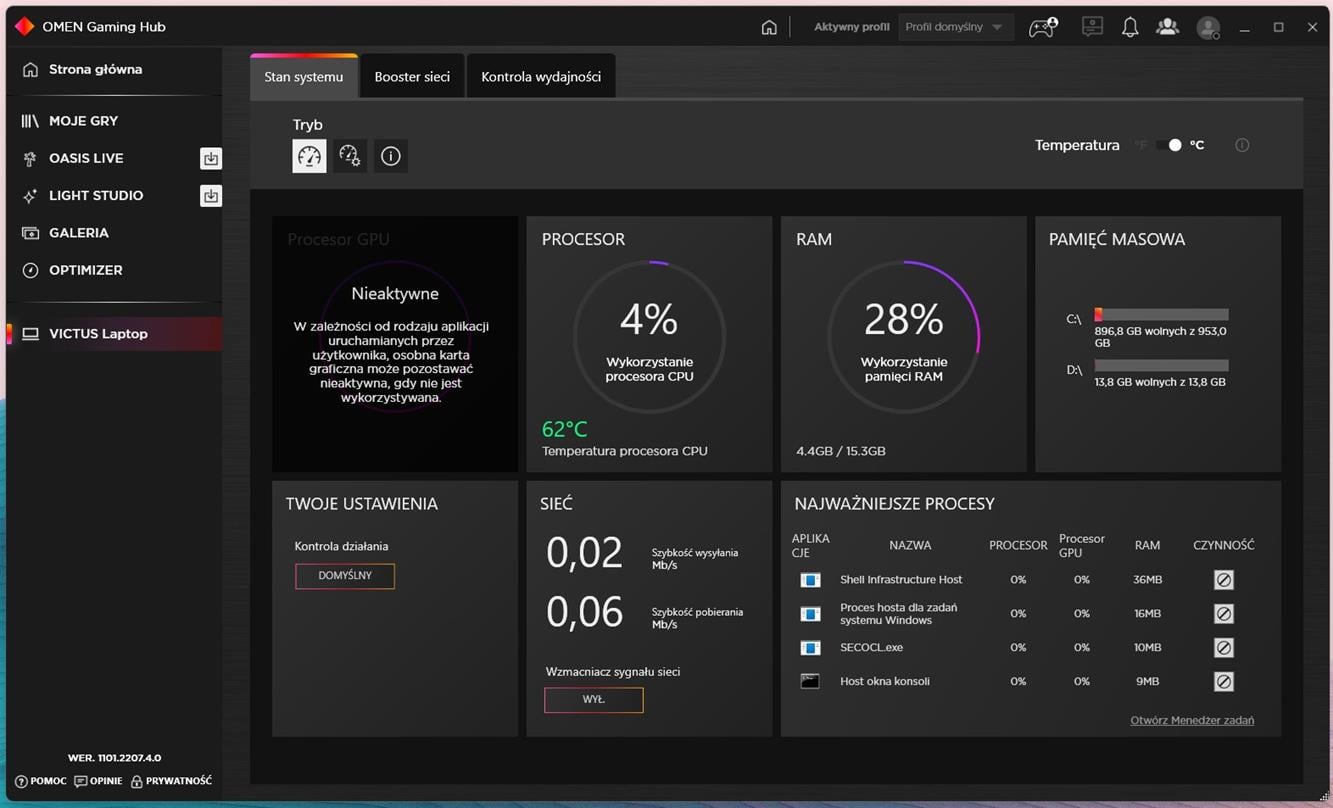Click Host okna konsoli application icon
The height and width of the screenshot is (808, 1333).
810,682
